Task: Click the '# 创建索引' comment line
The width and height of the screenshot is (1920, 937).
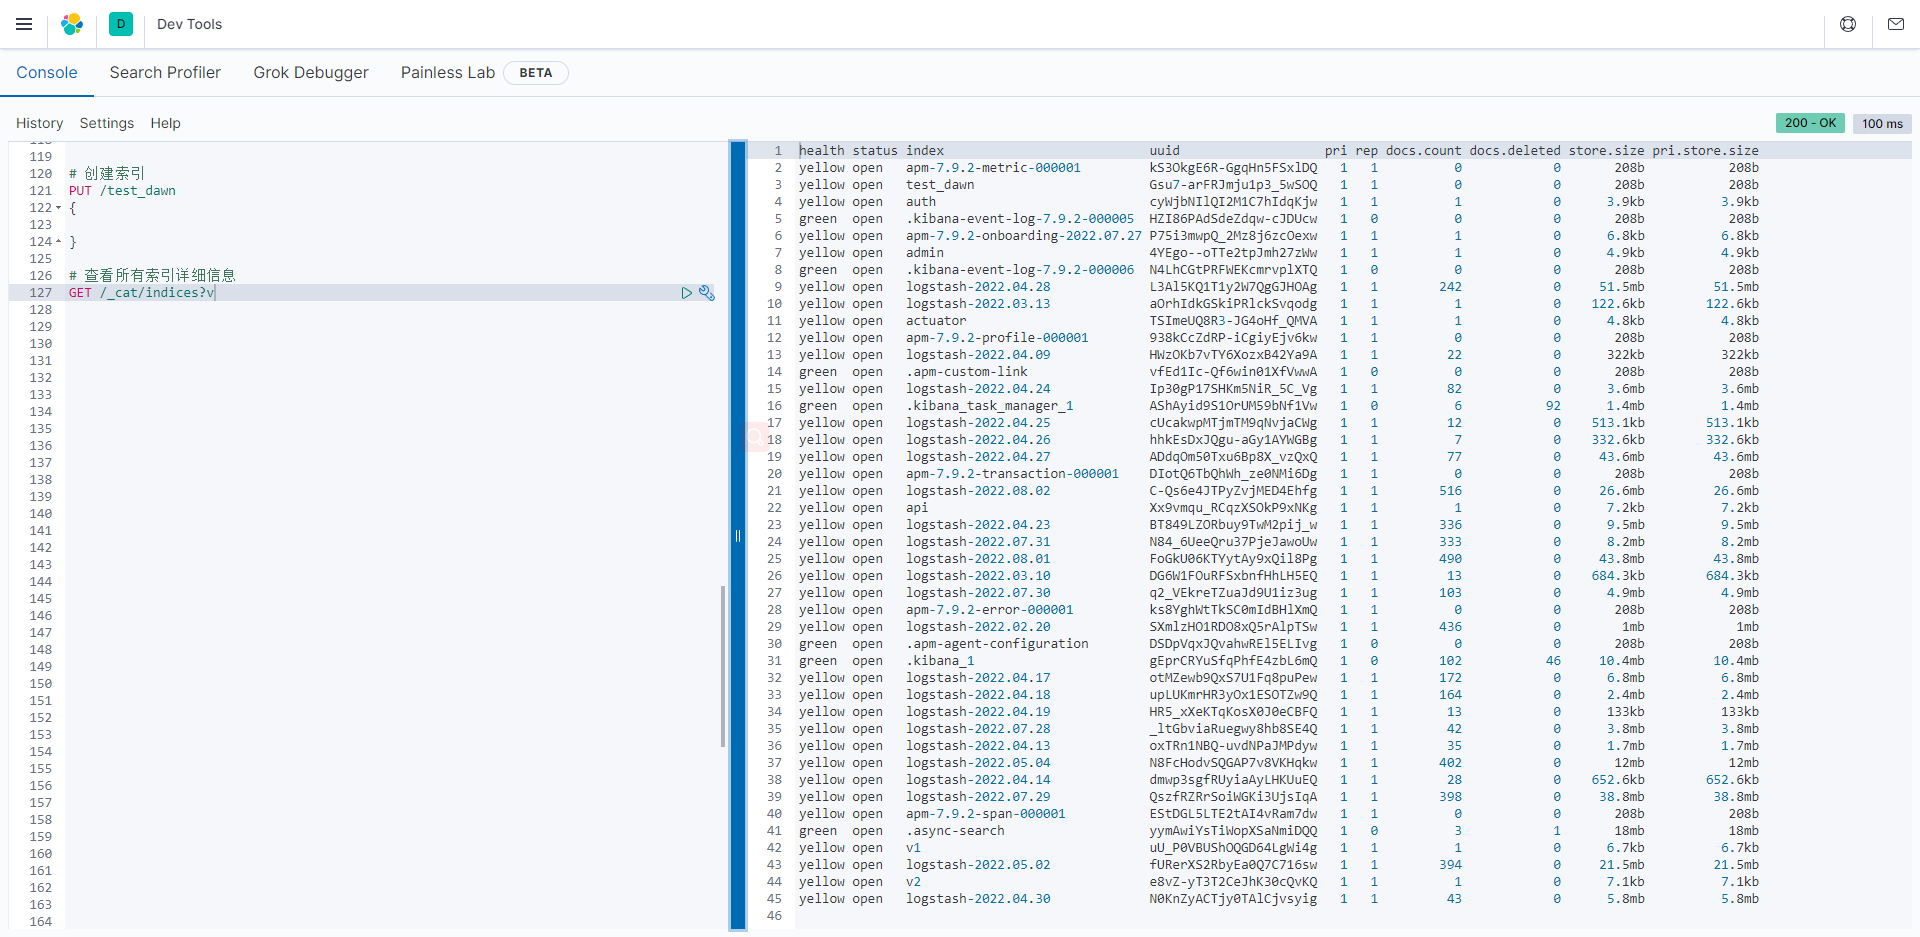Action: tap(107, 174)
